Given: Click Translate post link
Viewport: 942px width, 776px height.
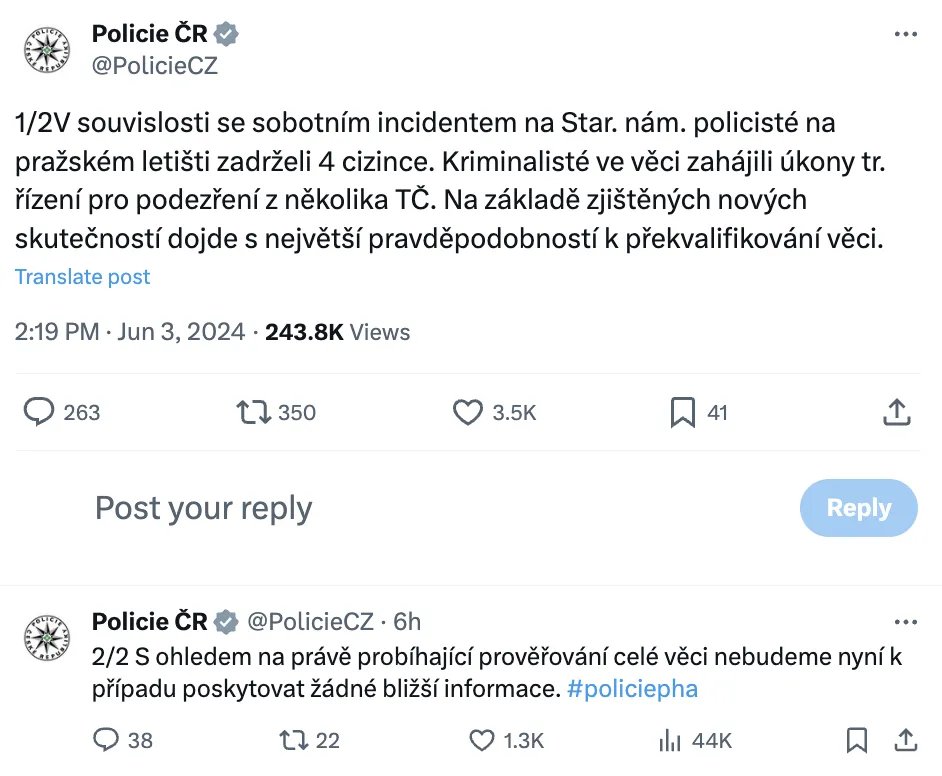Looking at the screenshot, I should point(82,277).
